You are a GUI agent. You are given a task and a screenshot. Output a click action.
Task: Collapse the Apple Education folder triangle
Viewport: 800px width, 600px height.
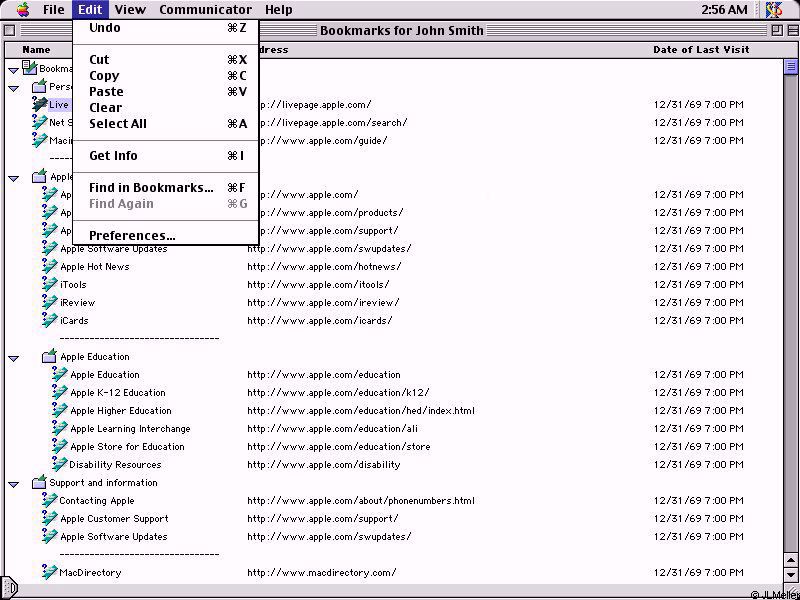tap(14, 358)
